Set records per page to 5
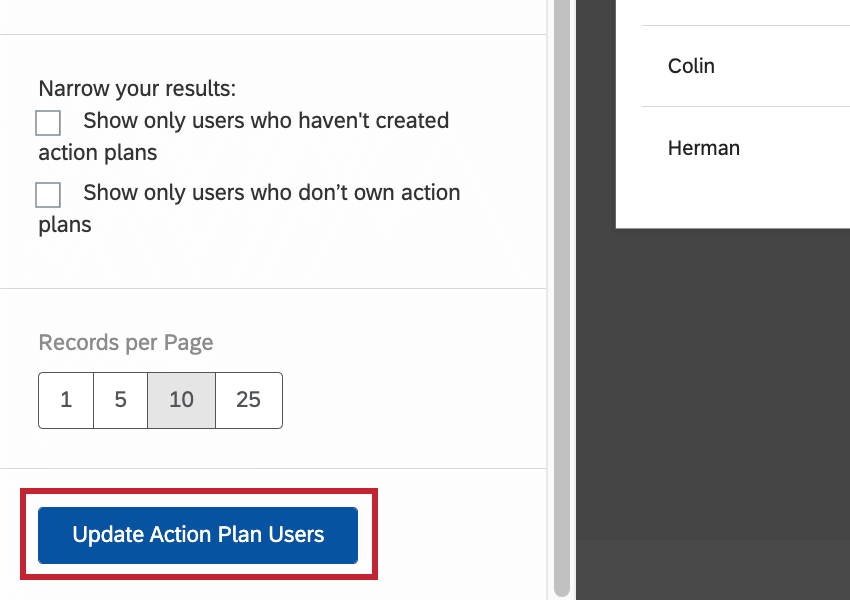The image size is (850, 600). 120,400
